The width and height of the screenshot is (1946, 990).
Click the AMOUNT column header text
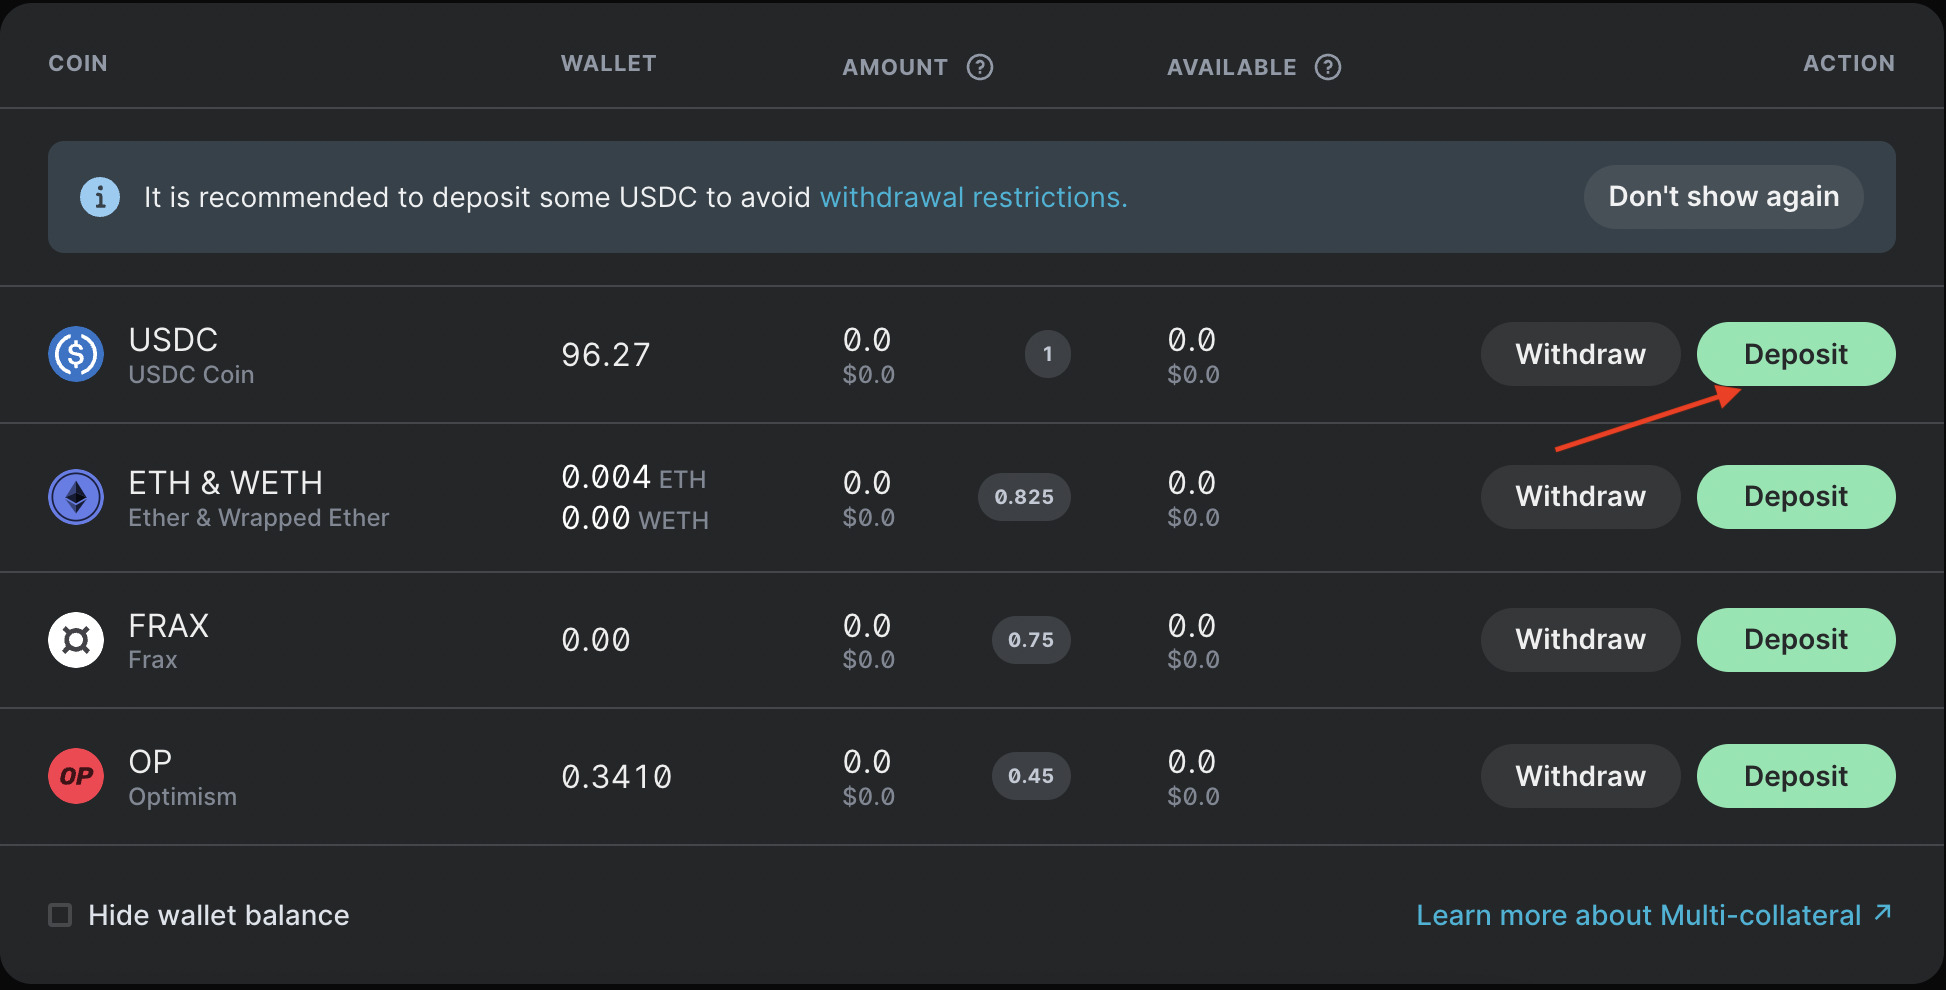tap(895, 67)
